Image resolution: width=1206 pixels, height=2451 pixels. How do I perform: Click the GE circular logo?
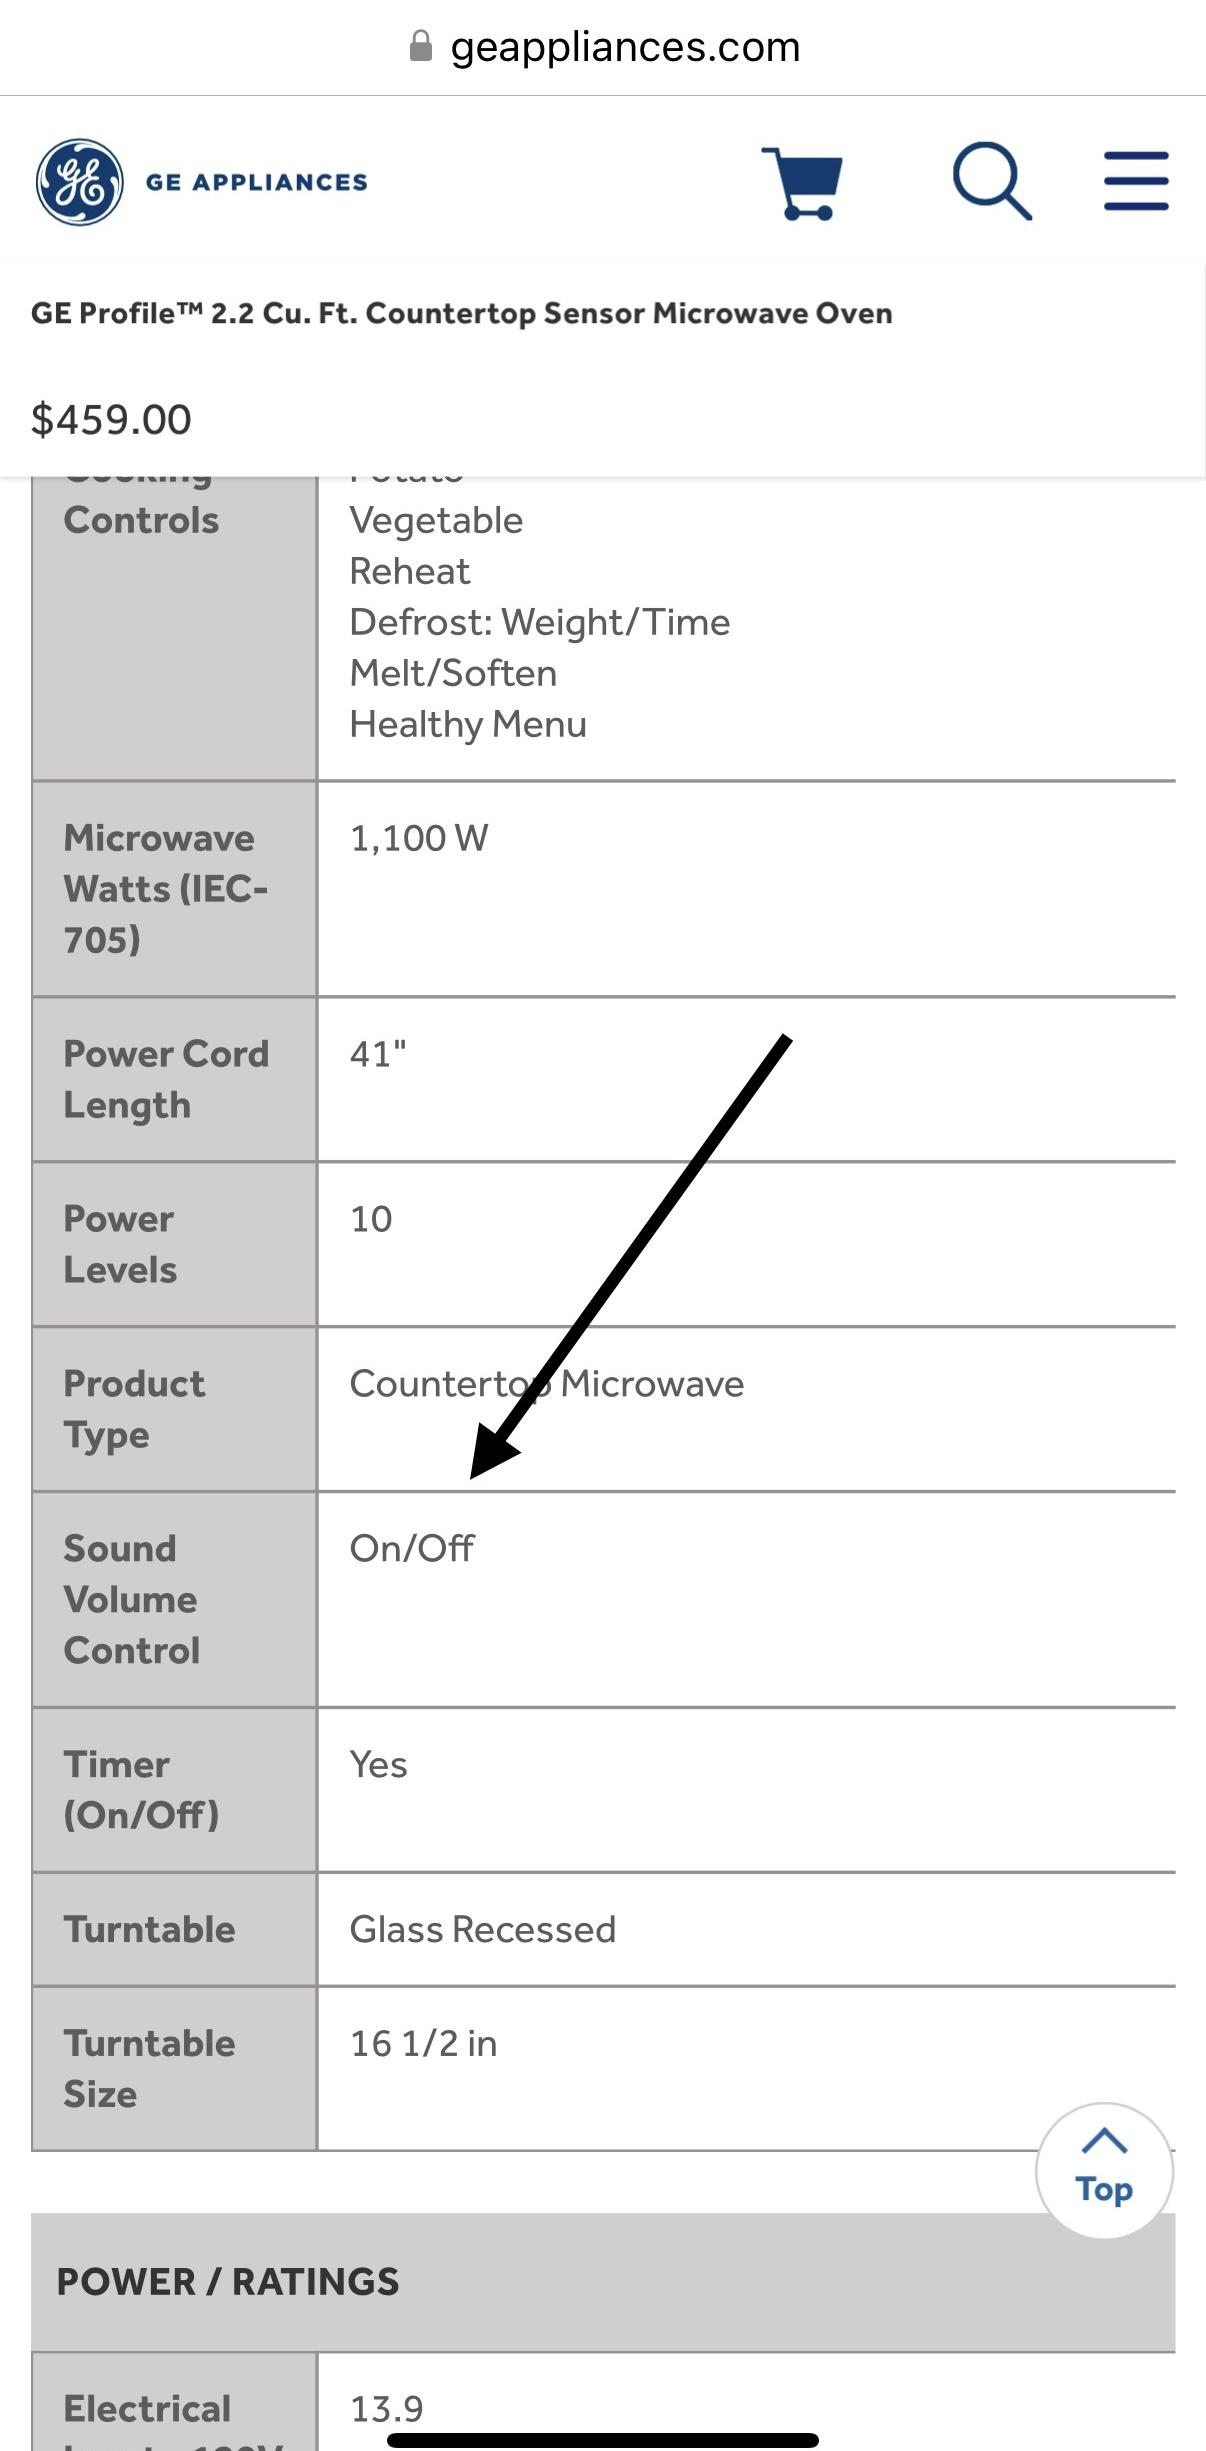point(80,182)
